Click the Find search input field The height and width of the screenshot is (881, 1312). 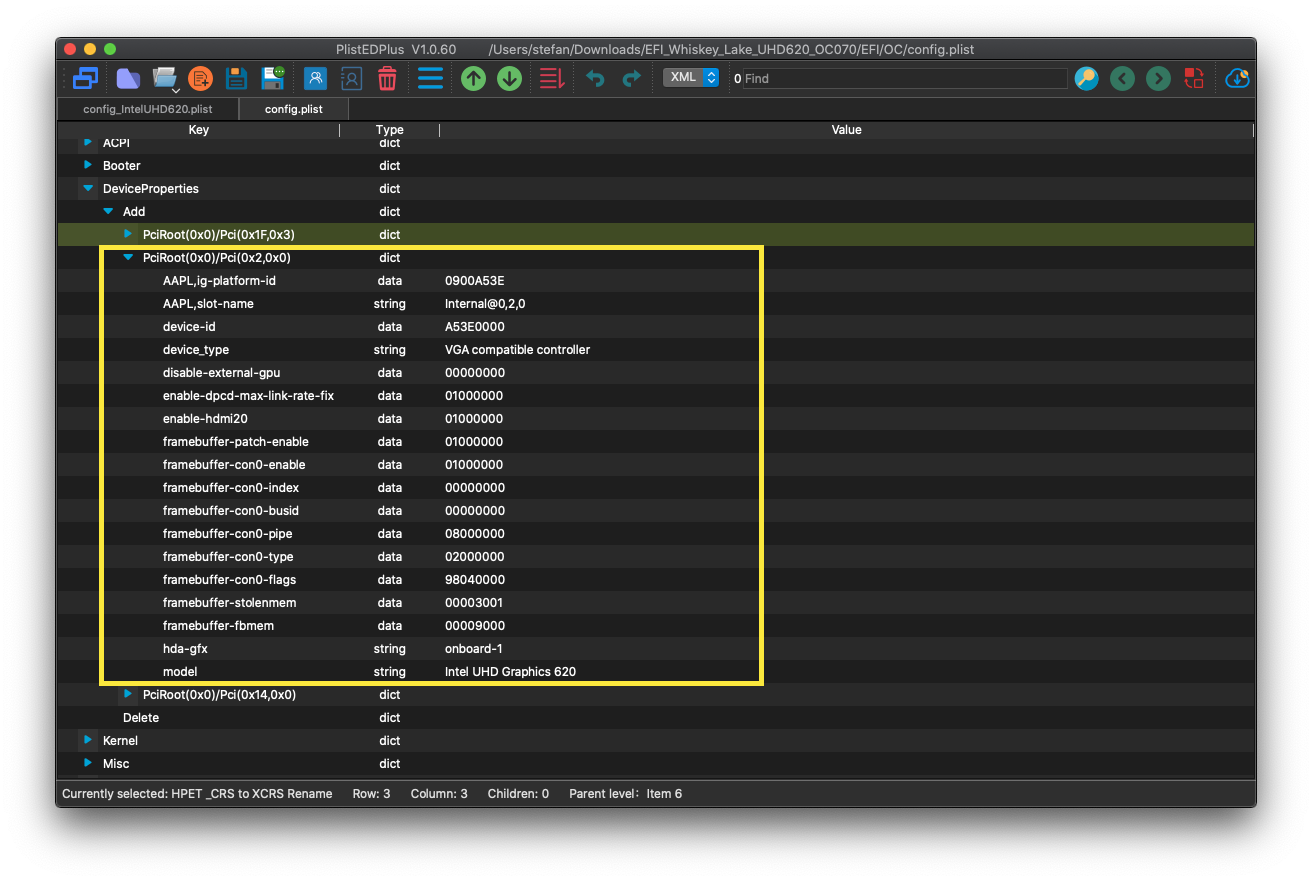point(904,78)
